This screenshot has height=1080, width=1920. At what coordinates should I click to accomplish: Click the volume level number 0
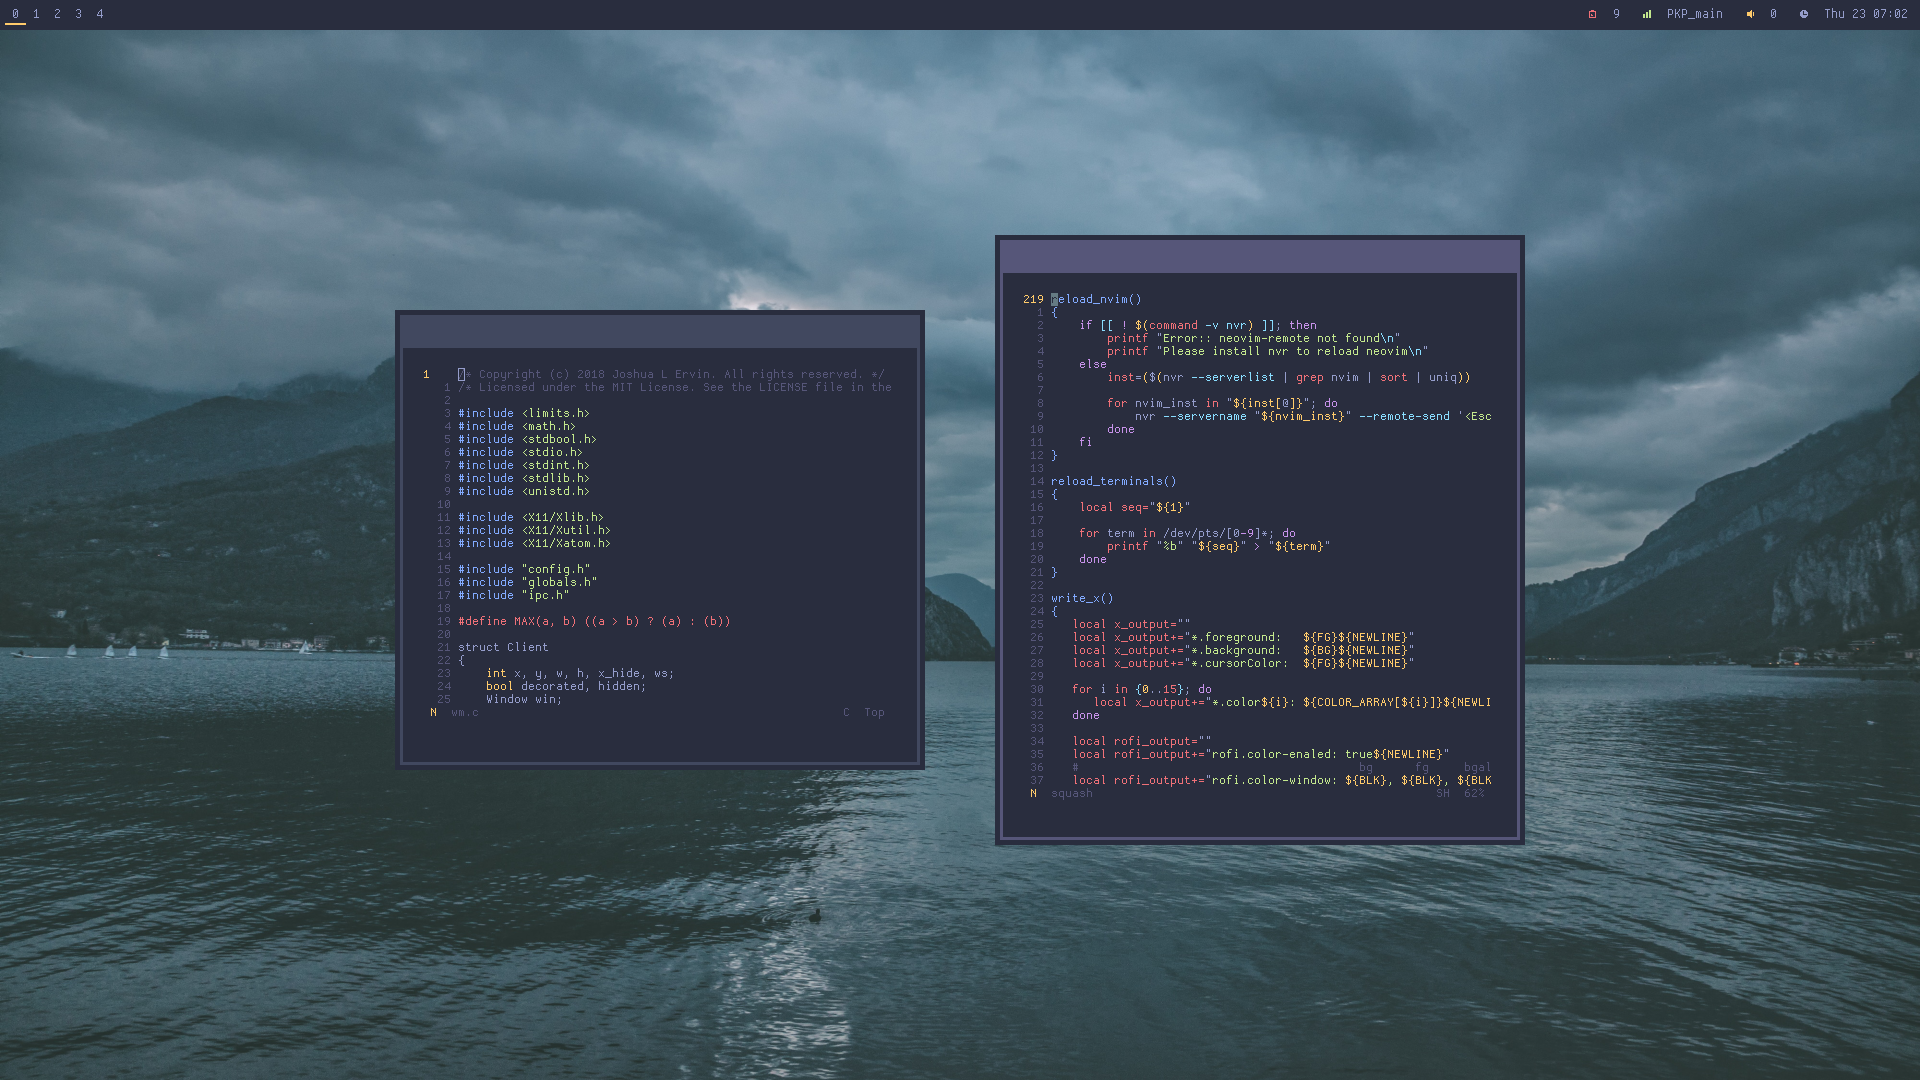pyautogui.click(x=1773, y=14)
